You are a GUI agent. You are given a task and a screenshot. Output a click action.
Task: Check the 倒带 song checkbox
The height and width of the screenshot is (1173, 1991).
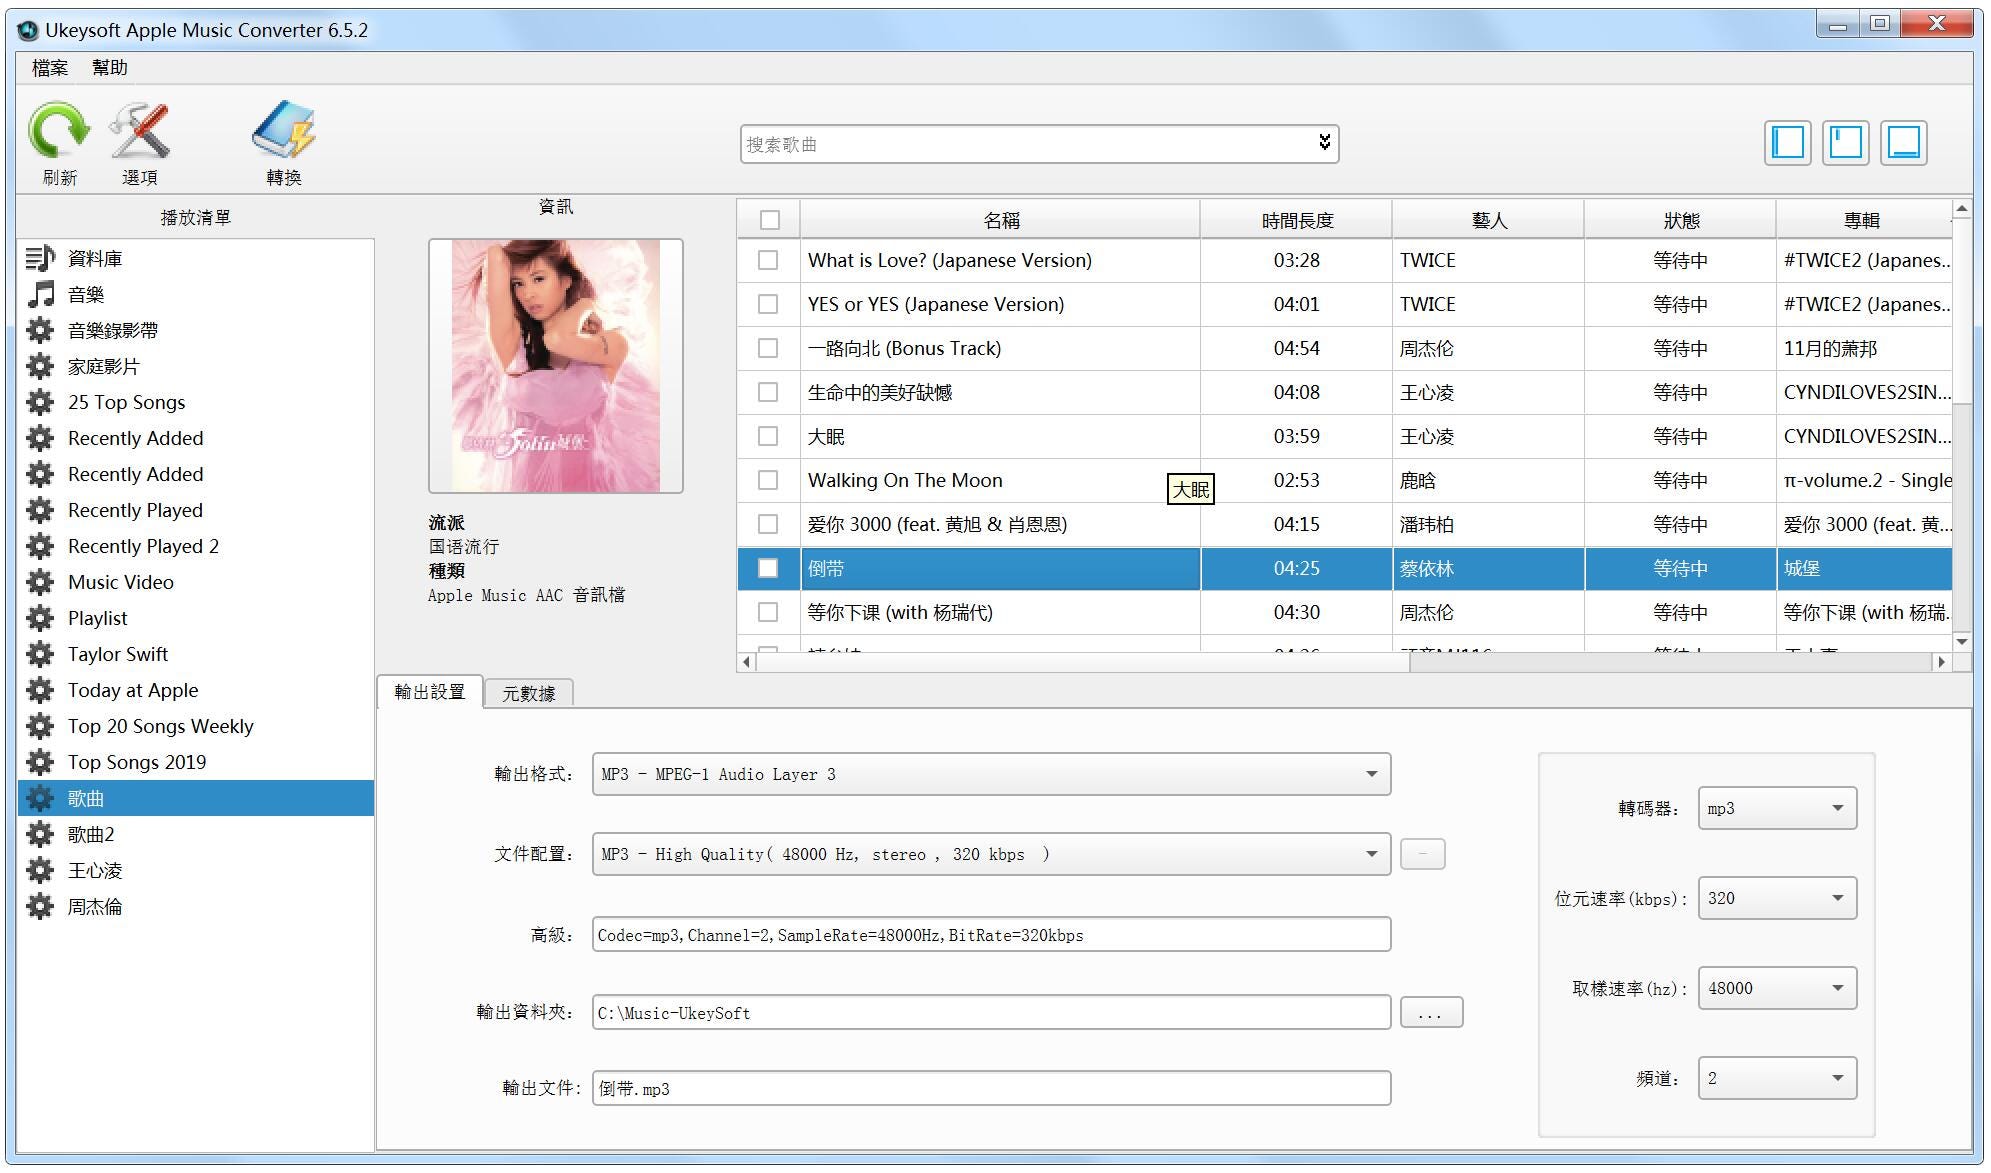[768, 569]
